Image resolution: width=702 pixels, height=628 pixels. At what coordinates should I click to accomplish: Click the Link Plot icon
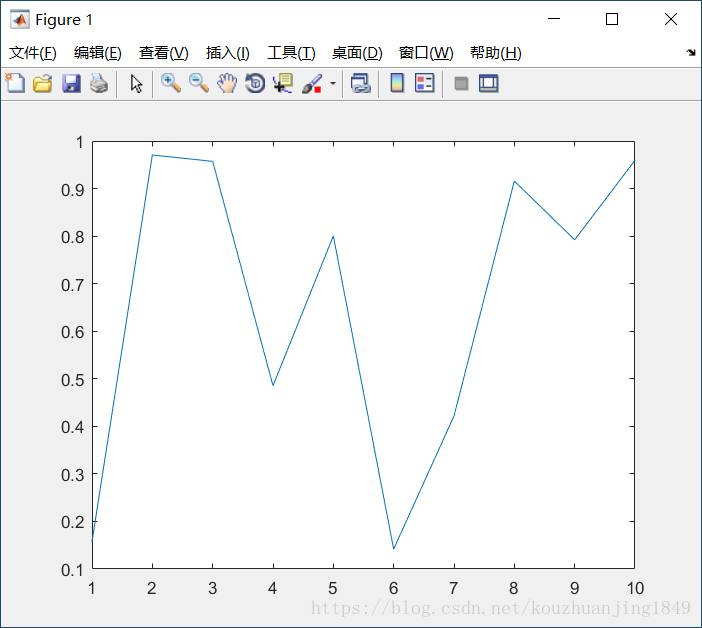point(361,83)
